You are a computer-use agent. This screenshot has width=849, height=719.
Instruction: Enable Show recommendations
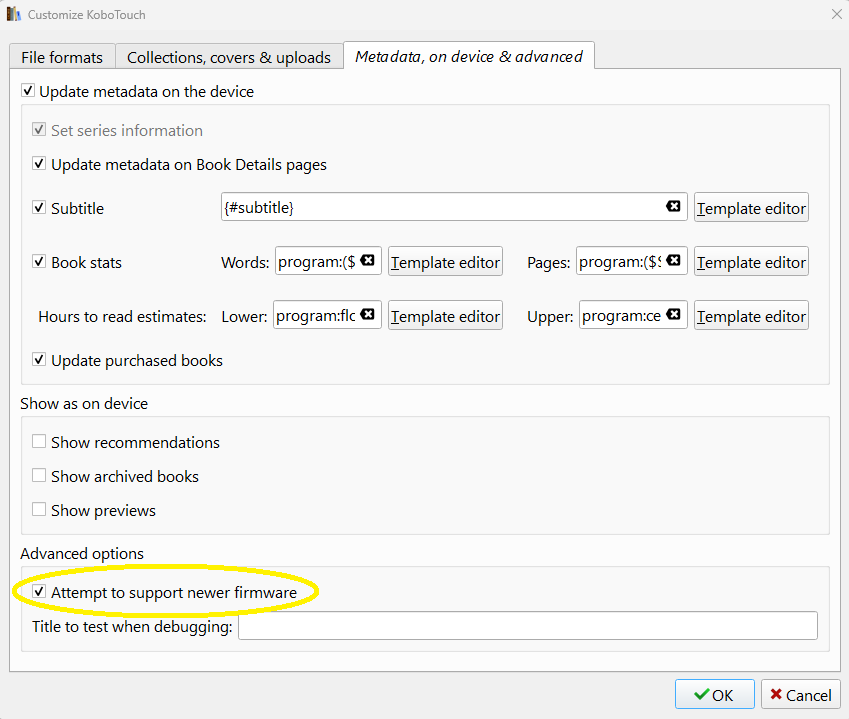(39, 441)
